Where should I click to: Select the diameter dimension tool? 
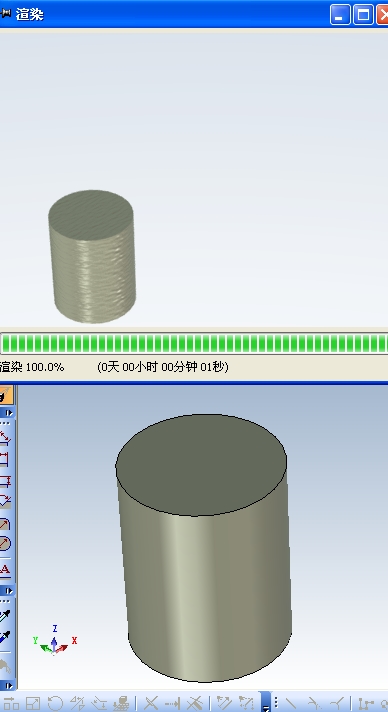(x=5, y=544)
